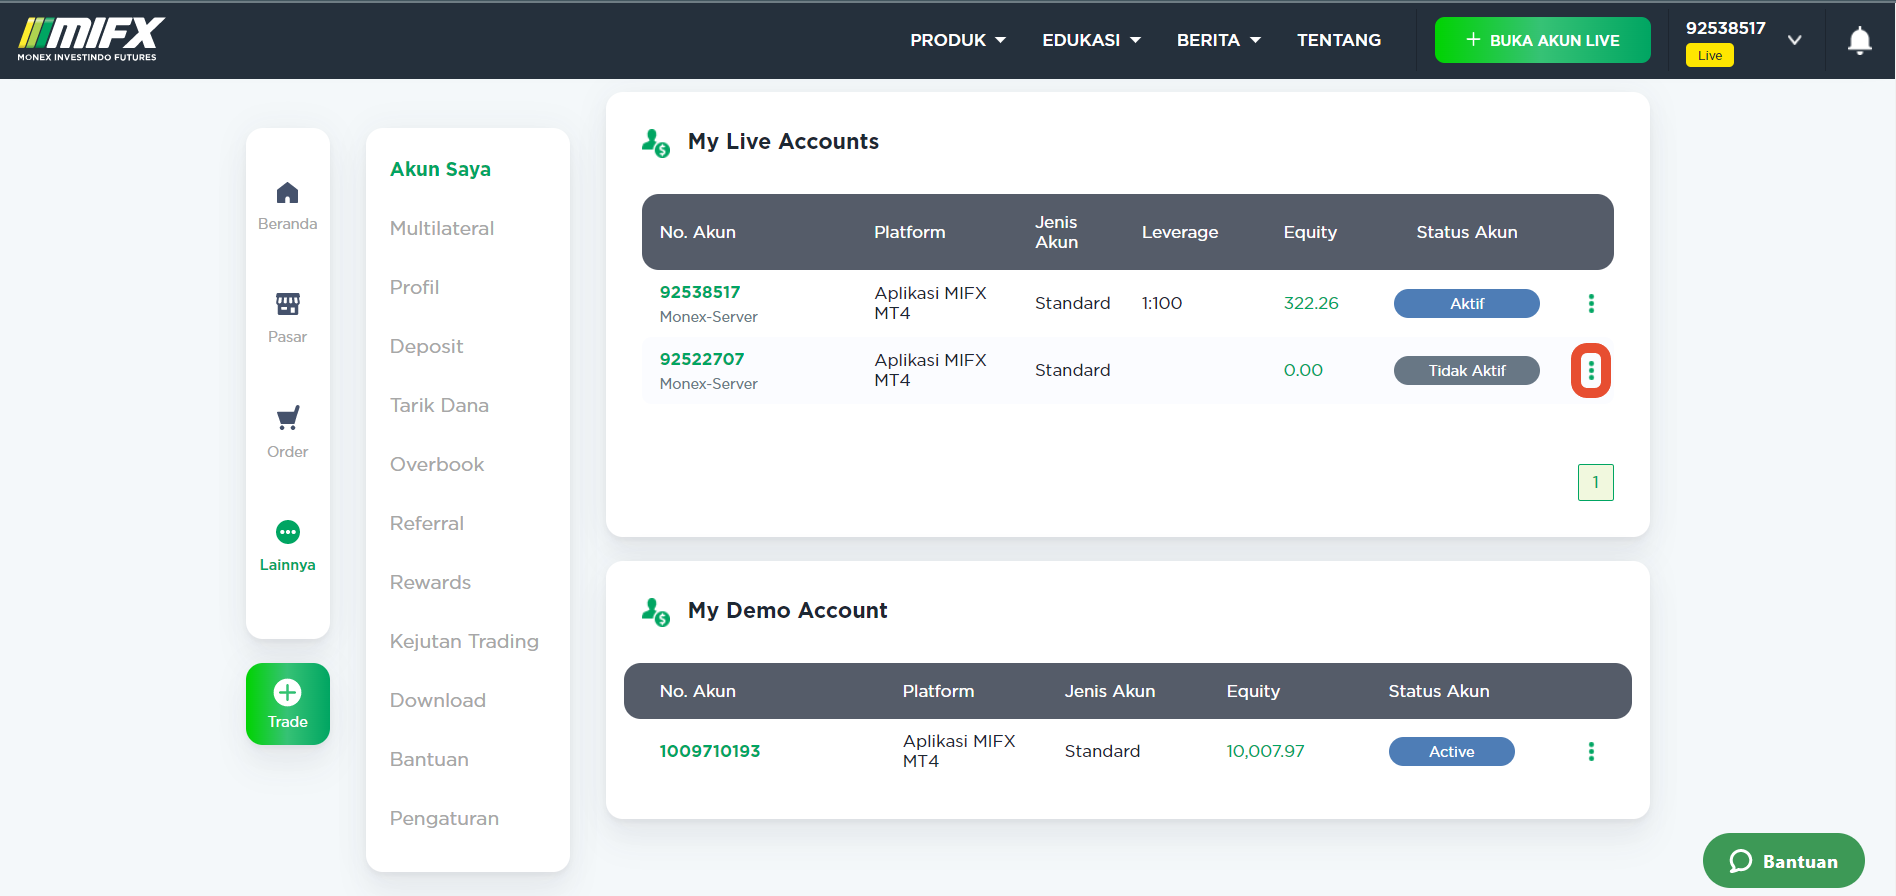Open live account number 92538517
1896x896 pixels.
tap(700, 292)
